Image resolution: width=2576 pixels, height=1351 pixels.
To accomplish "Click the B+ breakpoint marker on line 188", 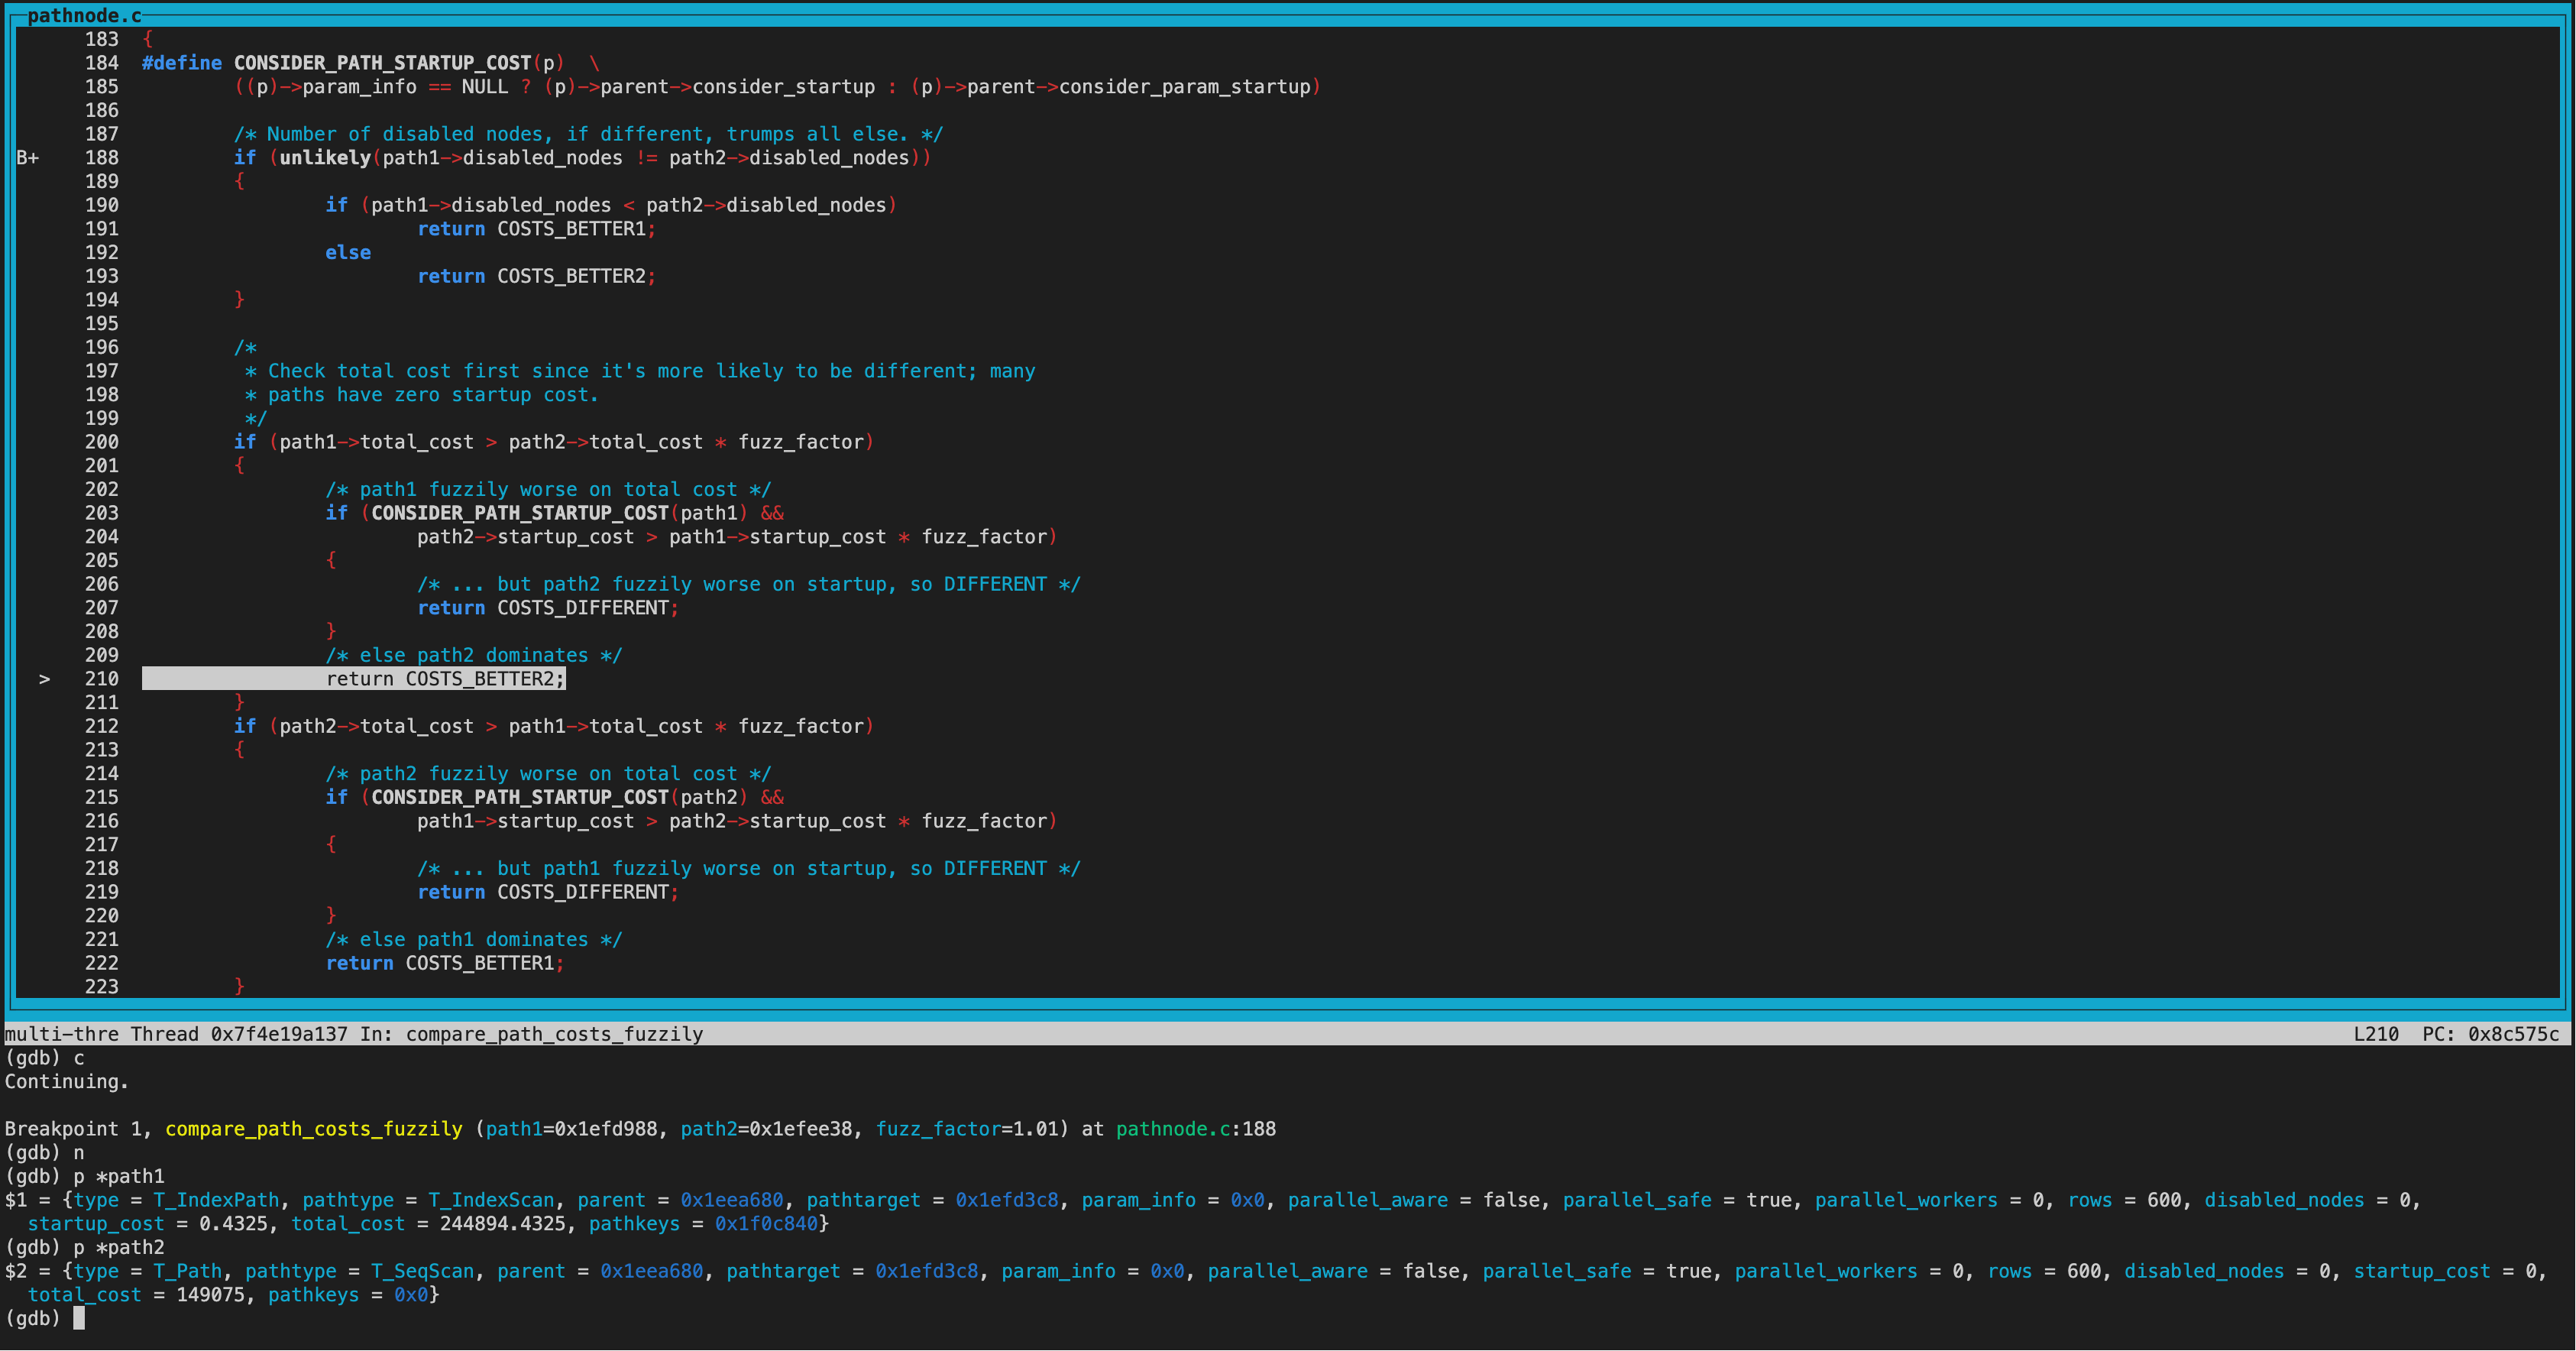I will point(27,158).
